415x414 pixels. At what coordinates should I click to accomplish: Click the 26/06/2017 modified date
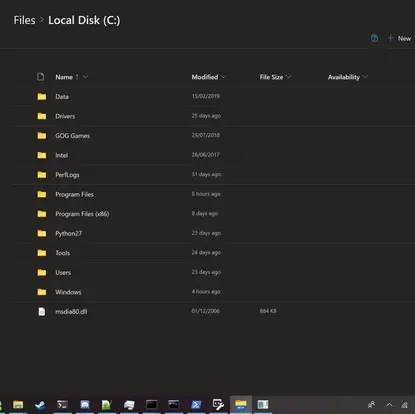(x=206, y=155)
